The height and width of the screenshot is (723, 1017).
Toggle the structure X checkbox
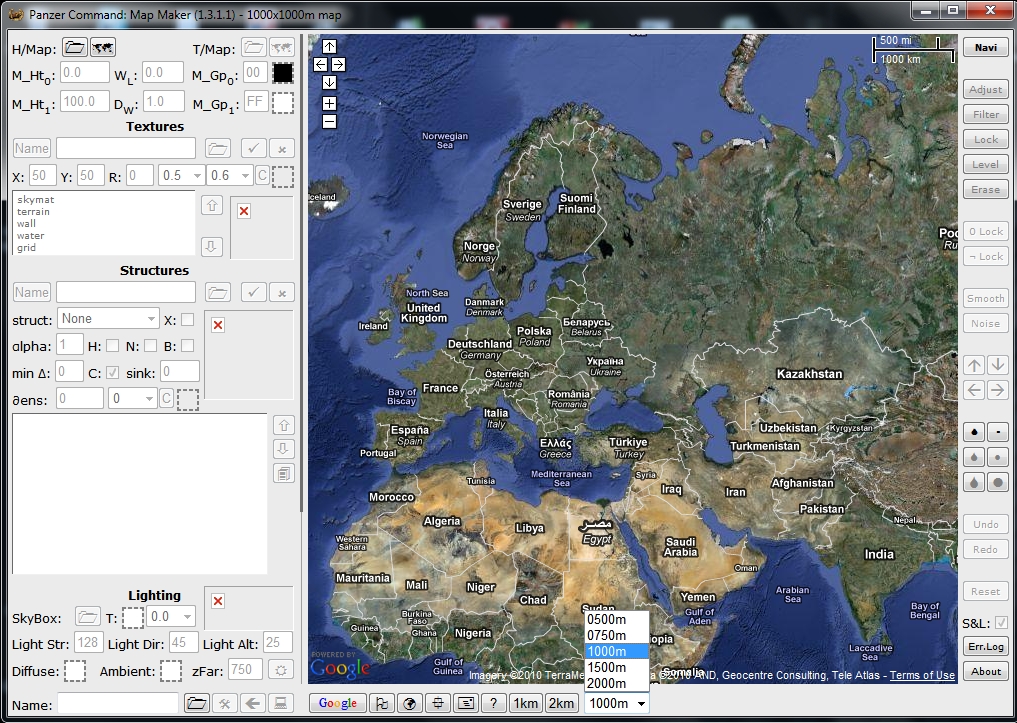tap(187, 319)
